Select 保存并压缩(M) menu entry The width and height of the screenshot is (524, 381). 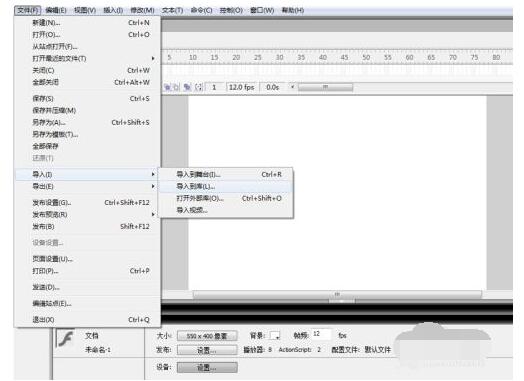[88, 111]
